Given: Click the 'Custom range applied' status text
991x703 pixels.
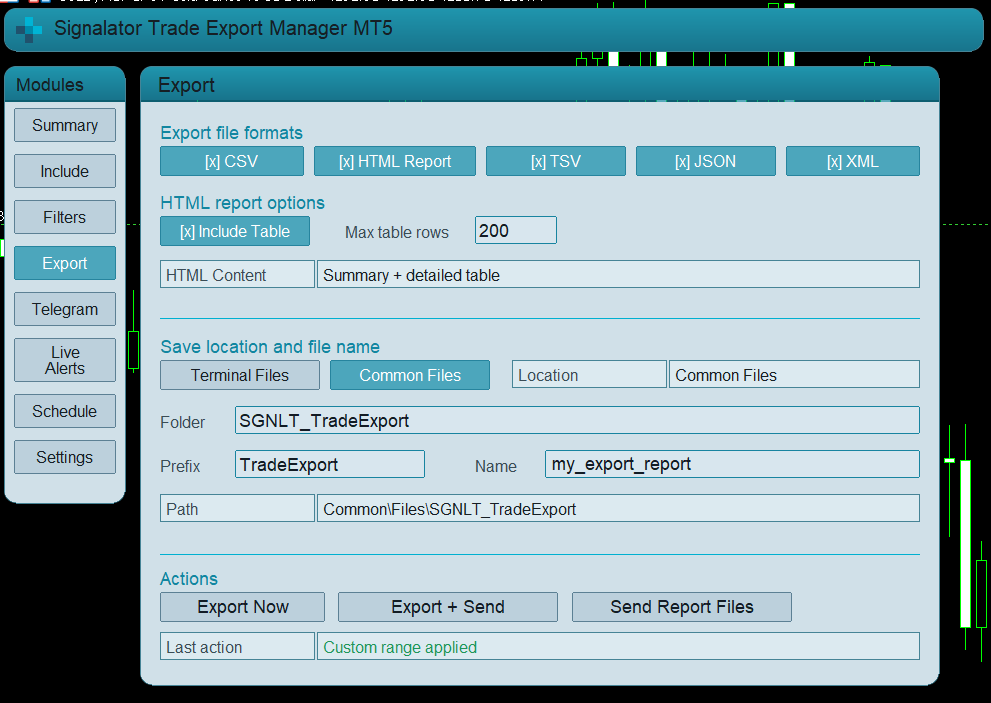Looking at the screenshot, I should (x=400, y=647).
